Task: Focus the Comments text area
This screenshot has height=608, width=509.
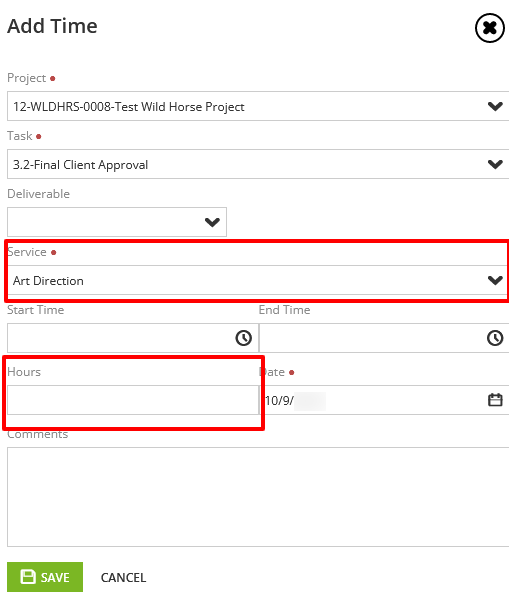Action: coord(258,497)
